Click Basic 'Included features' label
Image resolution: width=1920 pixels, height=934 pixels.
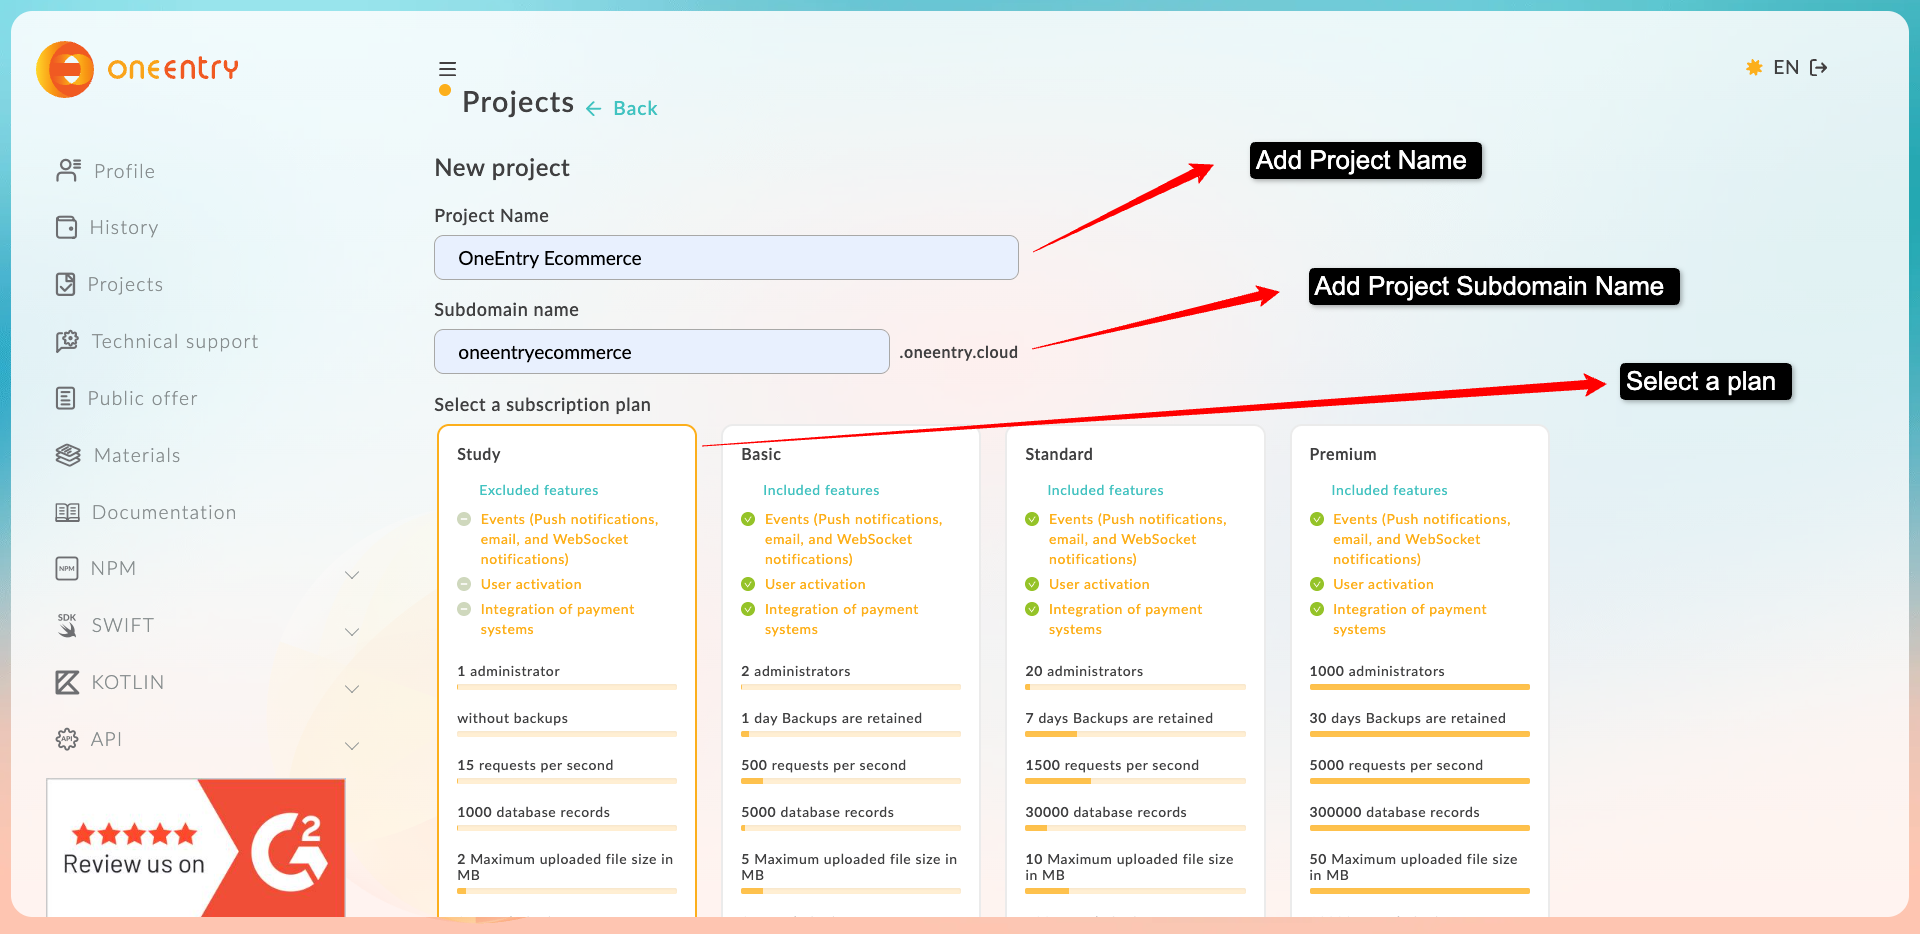click(x=821, y=490)
